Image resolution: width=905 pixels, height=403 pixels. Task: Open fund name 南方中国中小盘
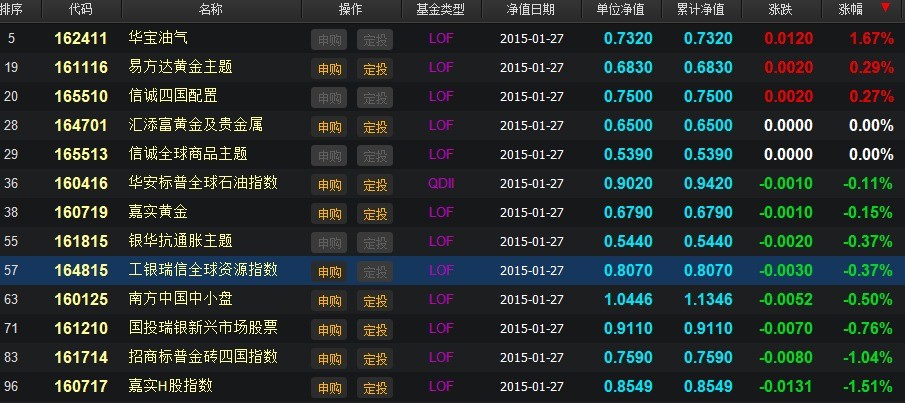click(180, 298)
